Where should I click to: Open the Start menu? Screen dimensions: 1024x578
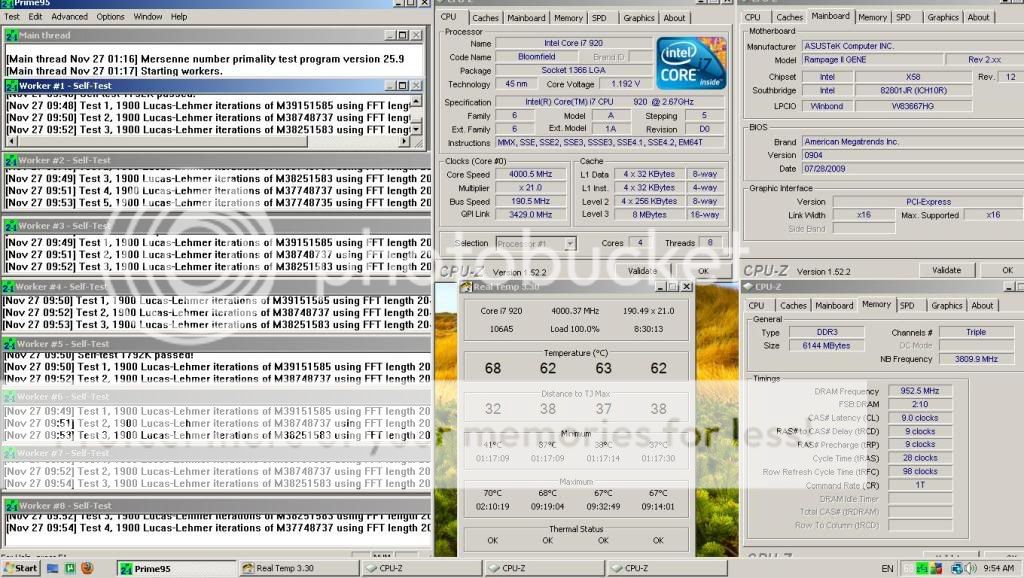tap(21, 568)
